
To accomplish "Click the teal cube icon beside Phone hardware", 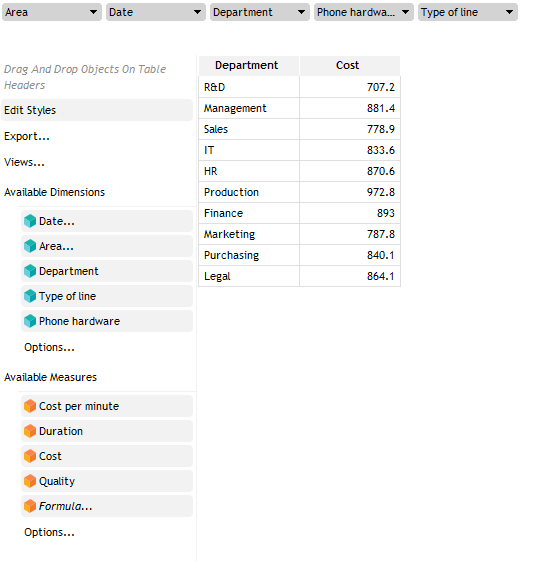I will [x=30, y=321].
